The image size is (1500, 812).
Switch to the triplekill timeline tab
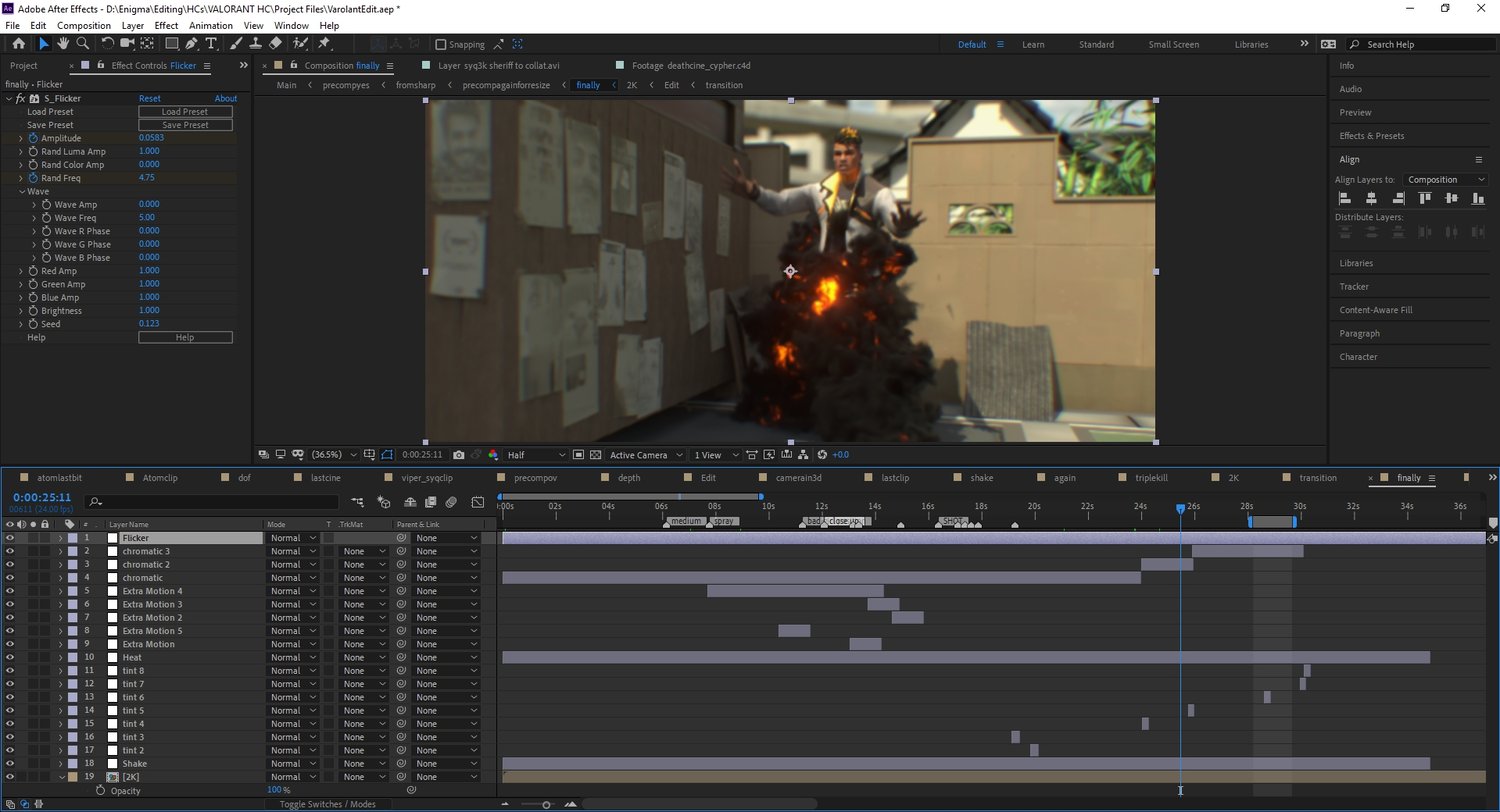click(1150, 478)
